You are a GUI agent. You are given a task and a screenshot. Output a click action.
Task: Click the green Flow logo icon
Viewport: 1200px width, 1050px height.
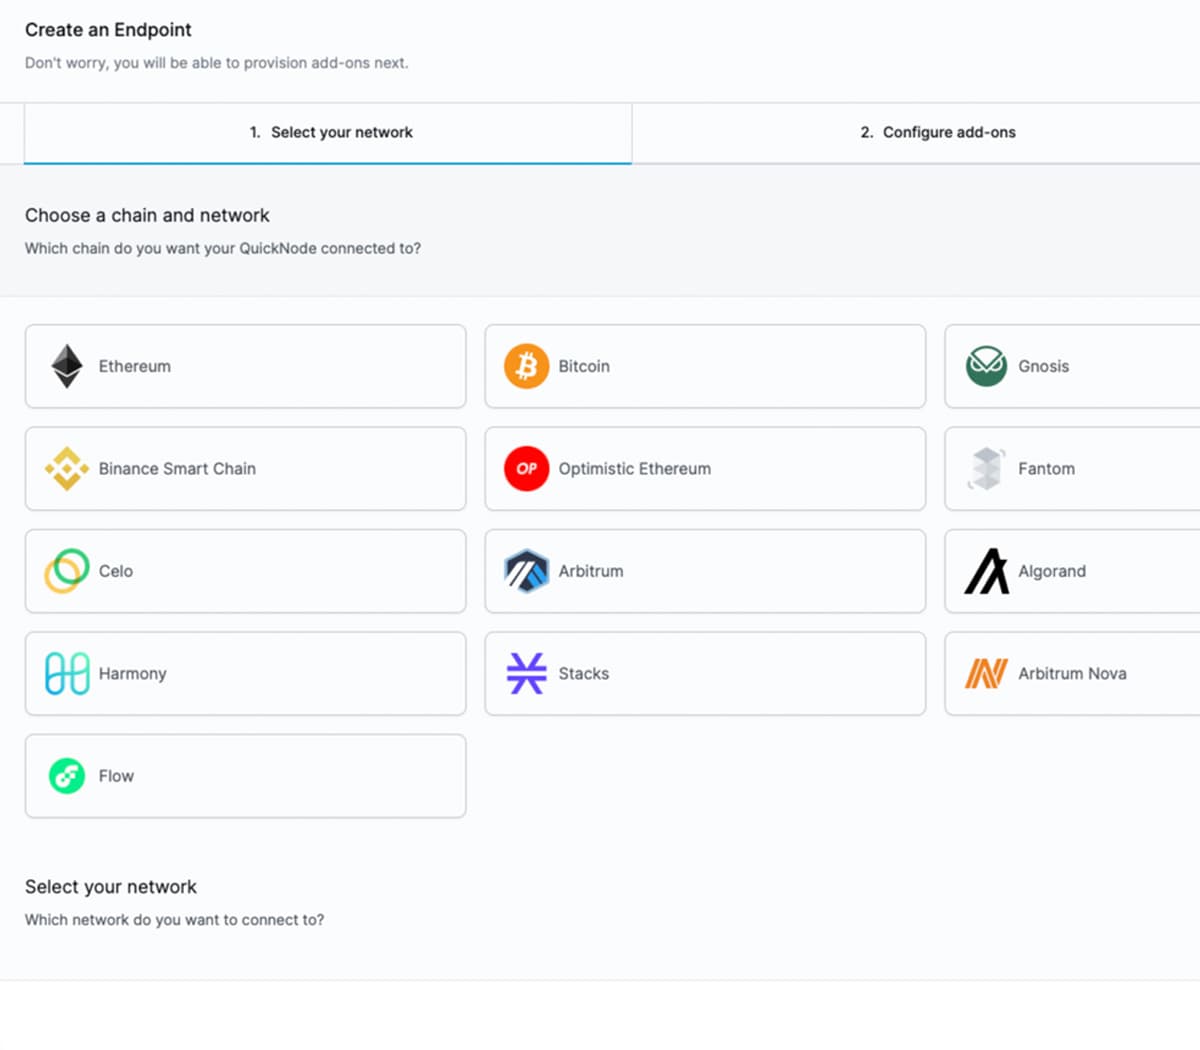coord(67,776)
